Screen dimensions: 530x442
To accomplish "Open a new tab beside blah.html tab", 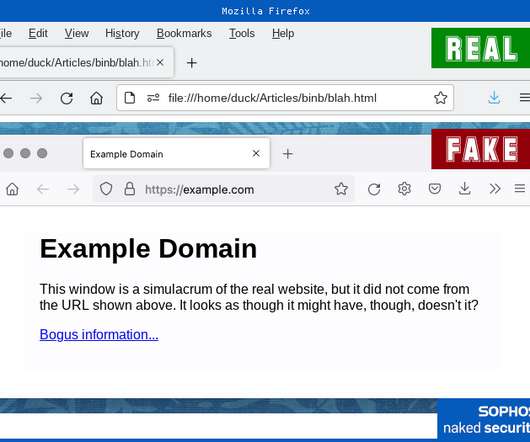I will [192, 63].
